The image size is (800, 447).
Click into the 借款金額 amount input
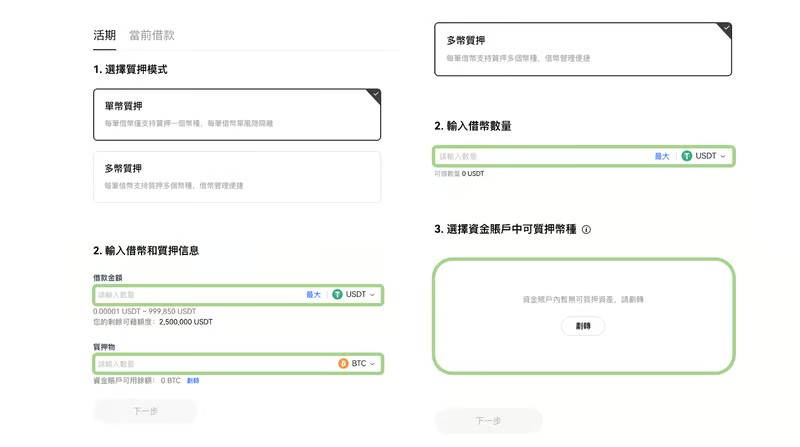point(195,295)
